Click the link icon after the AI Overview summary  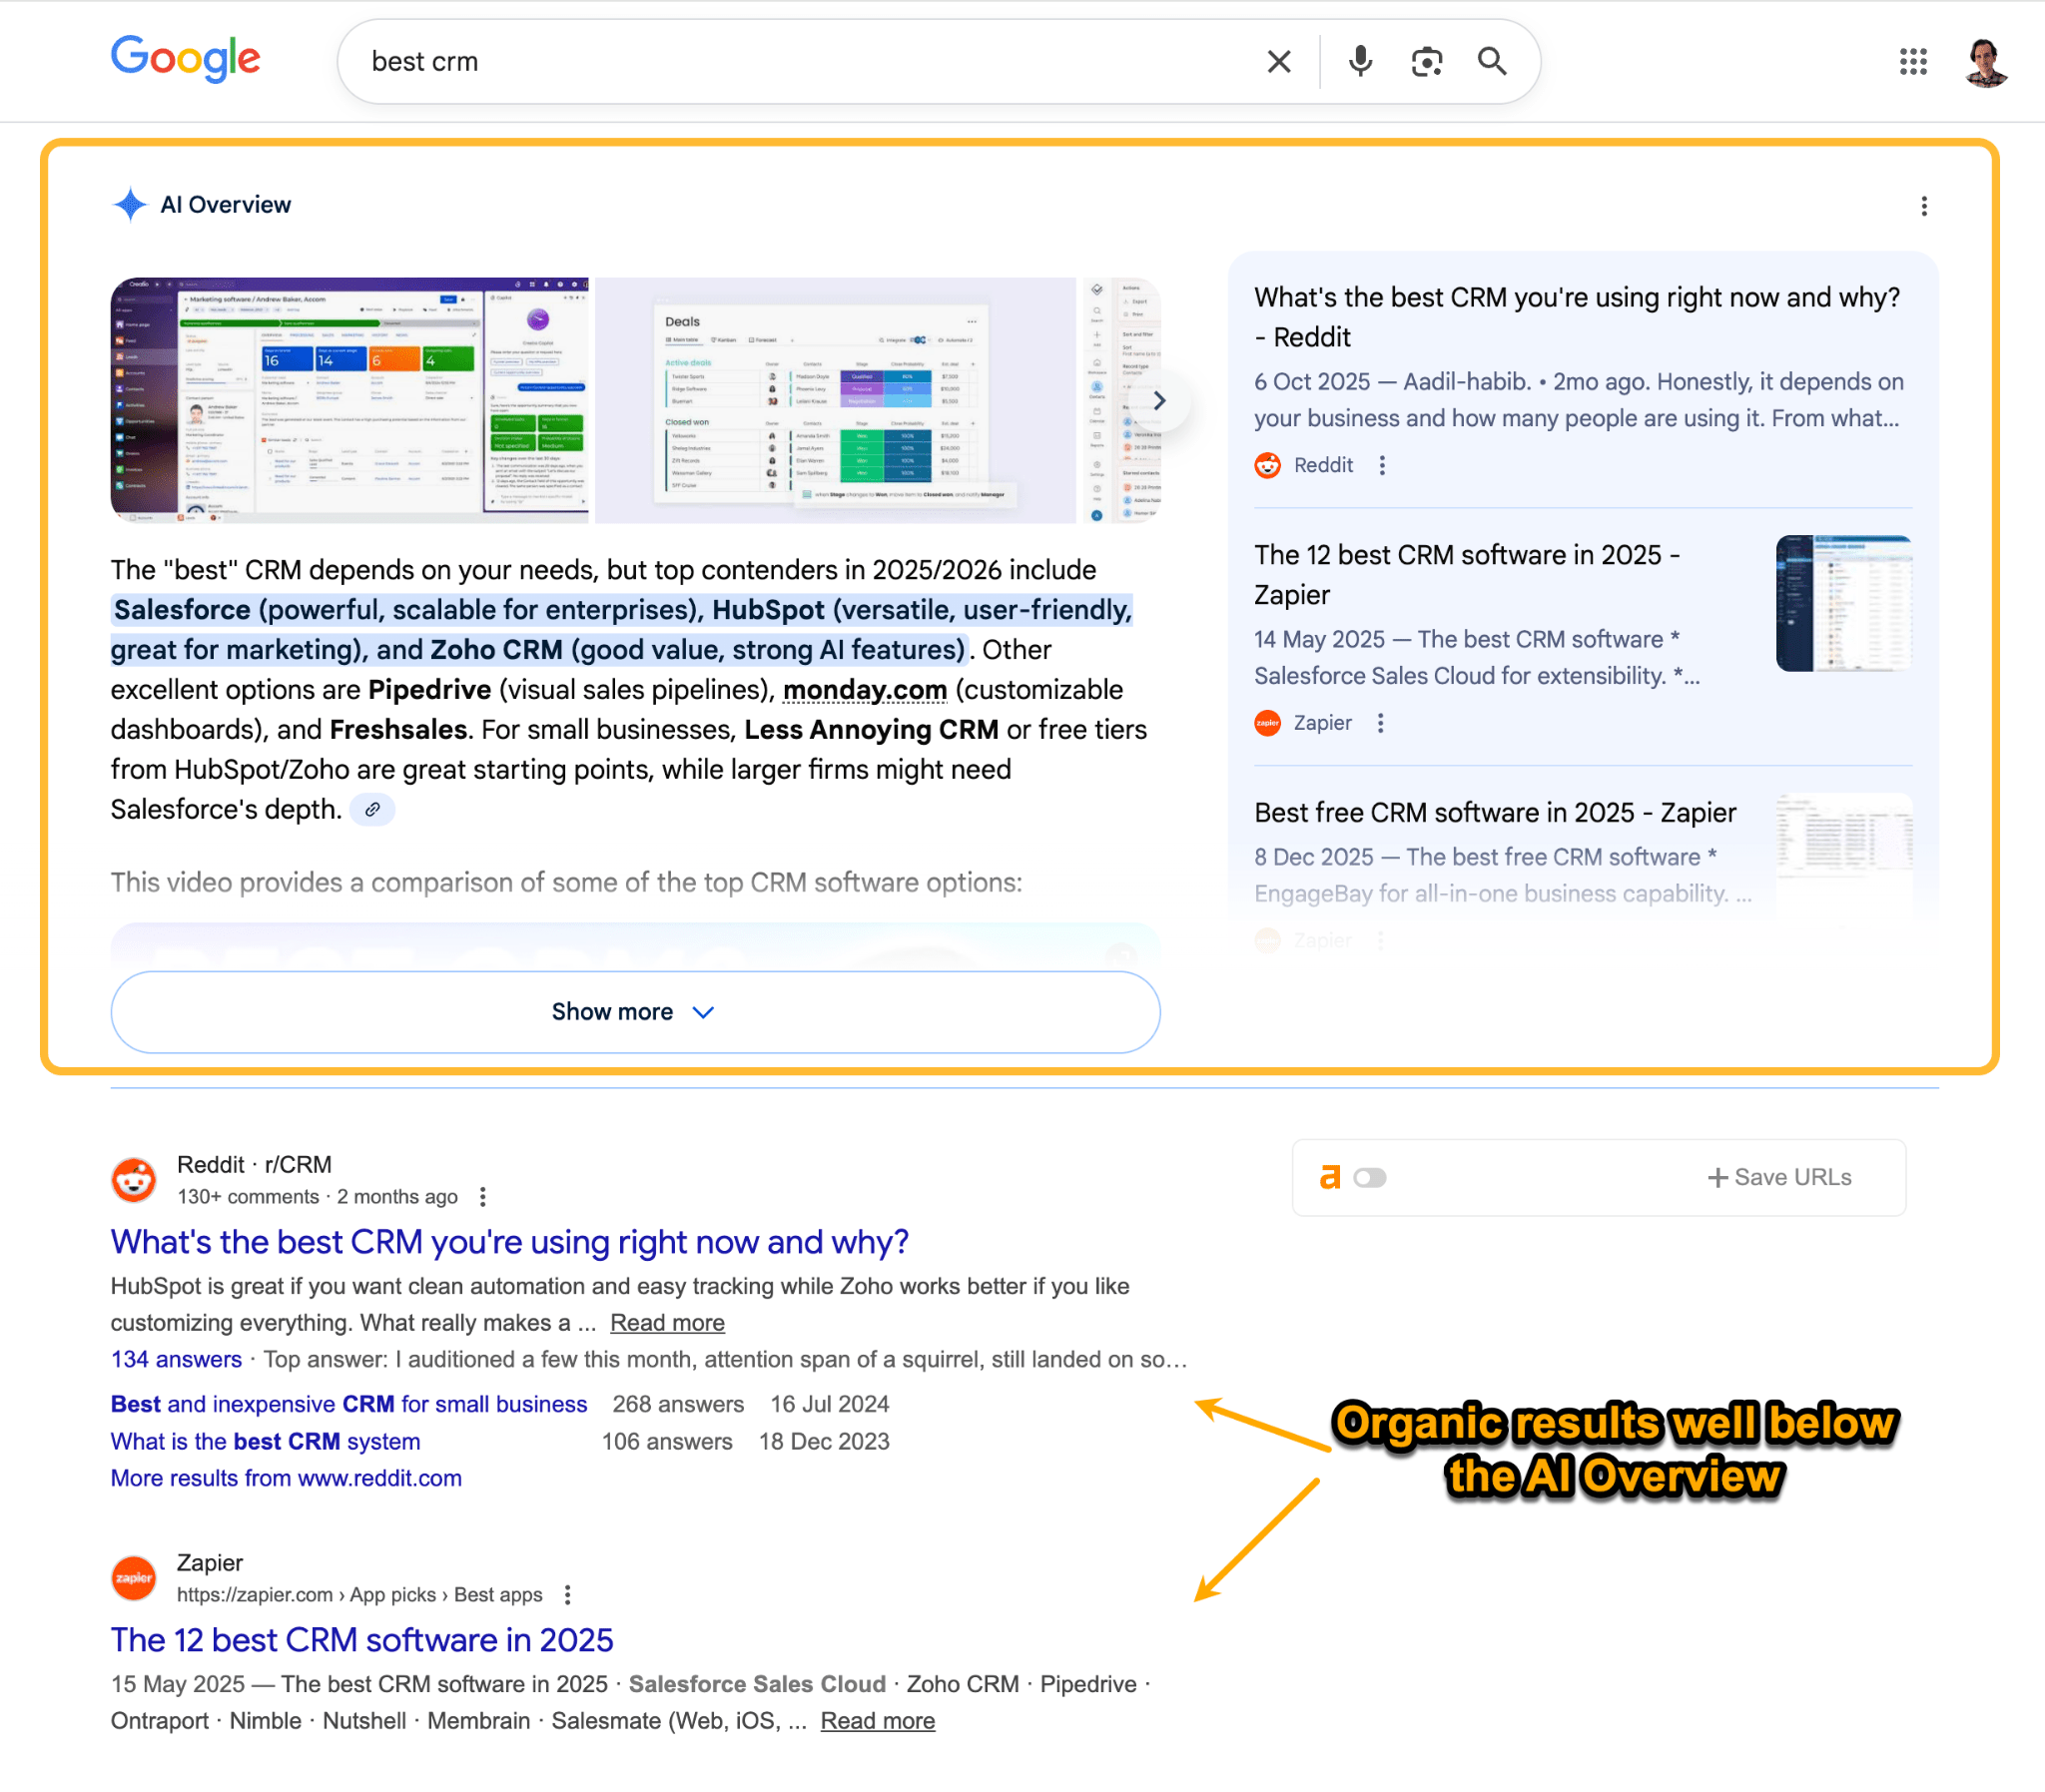[374, 809]
